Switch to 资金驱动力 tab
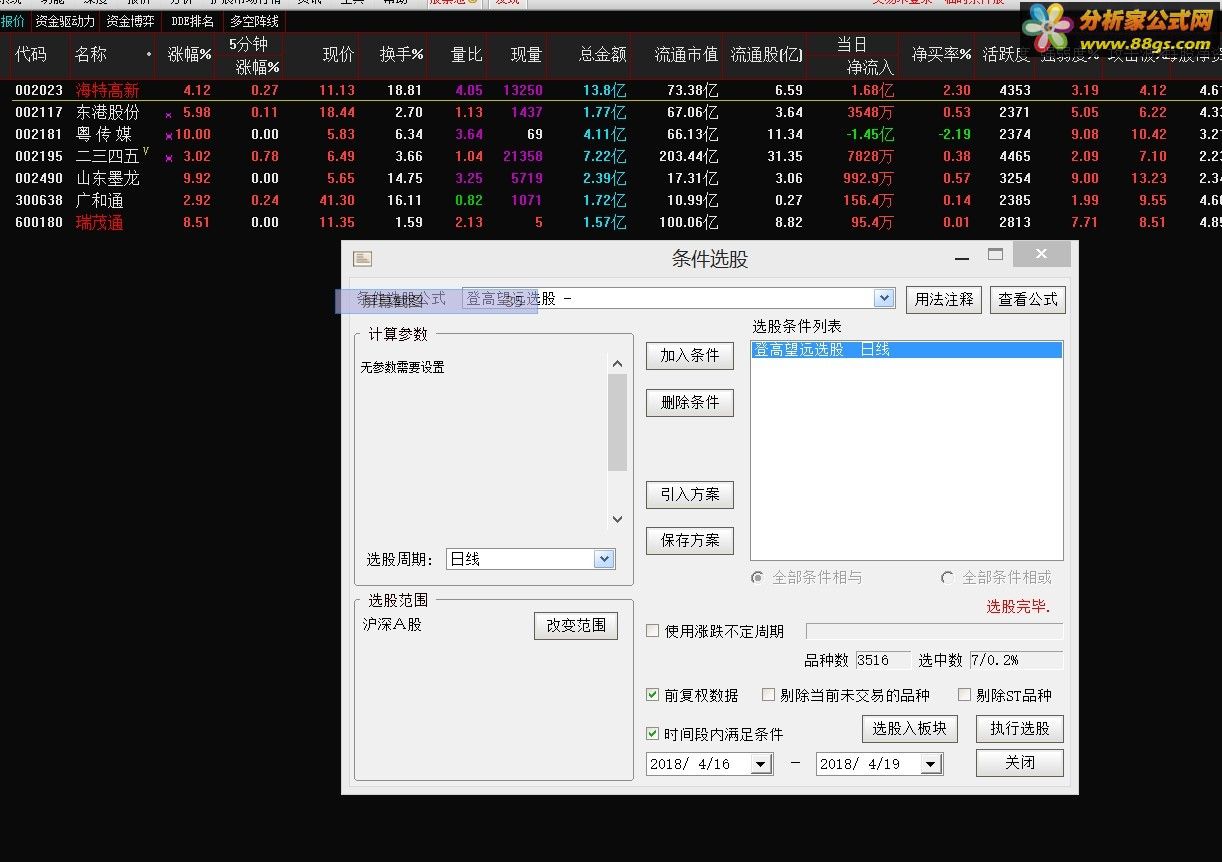 (x=65, y=21)
